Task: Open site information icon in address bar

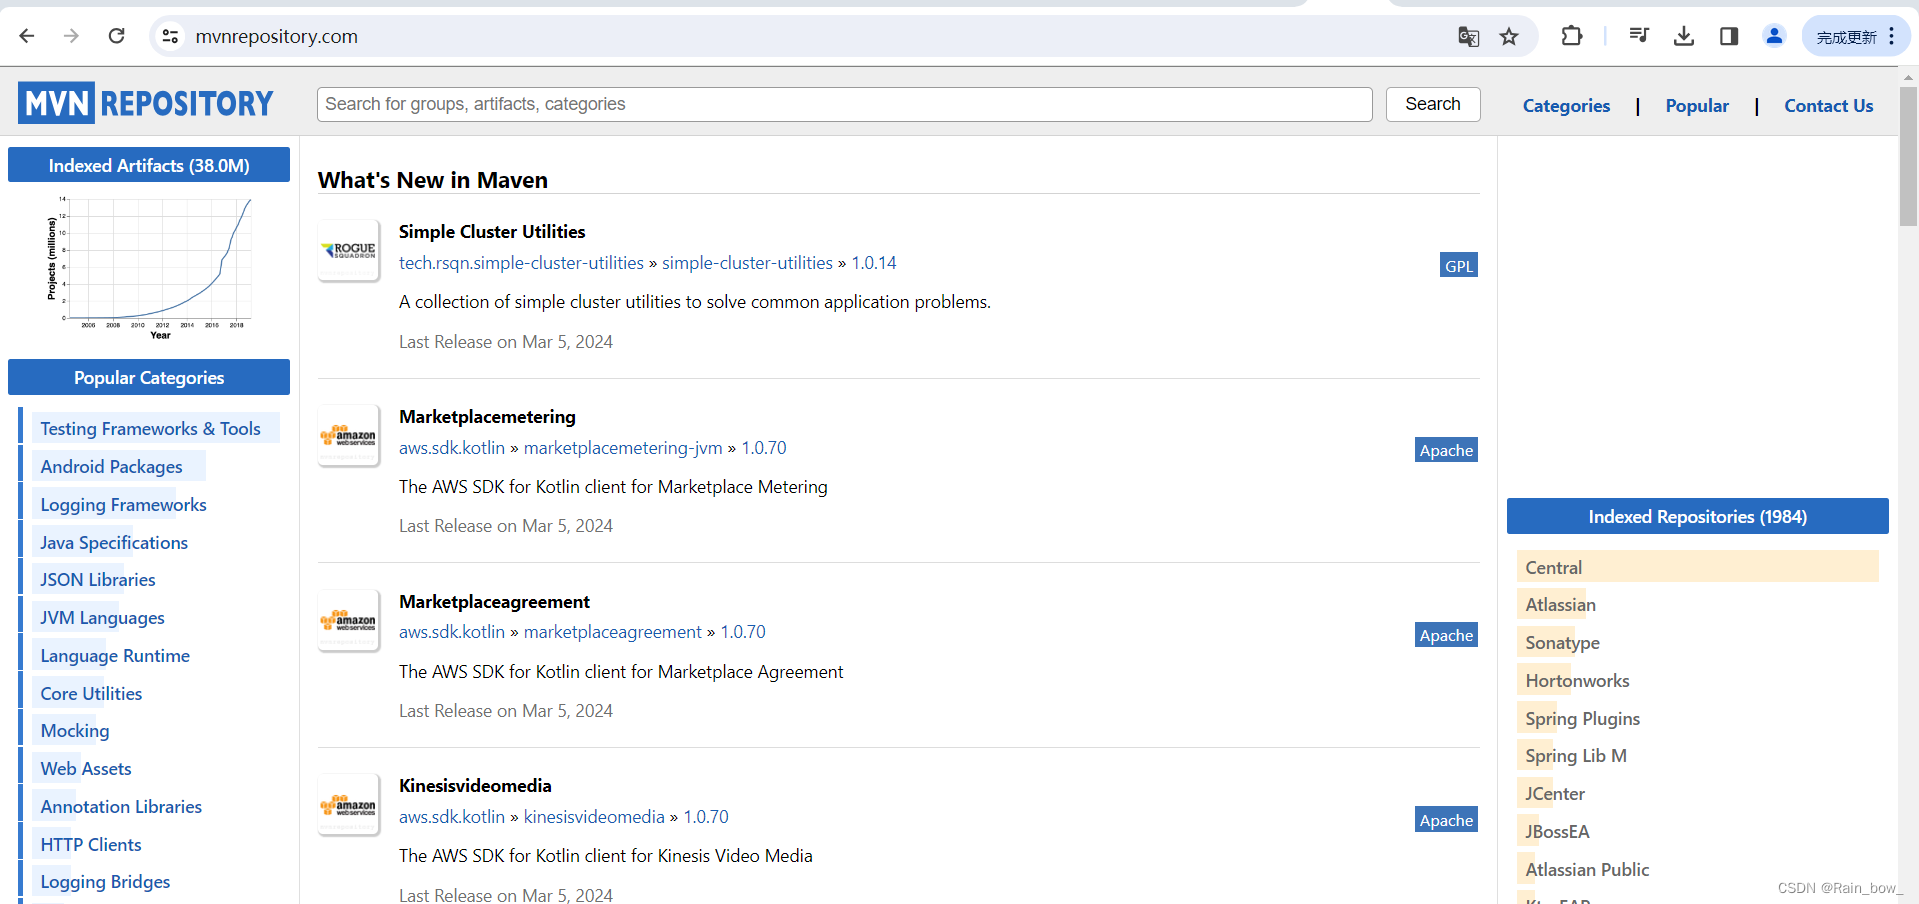Action: 170,36
